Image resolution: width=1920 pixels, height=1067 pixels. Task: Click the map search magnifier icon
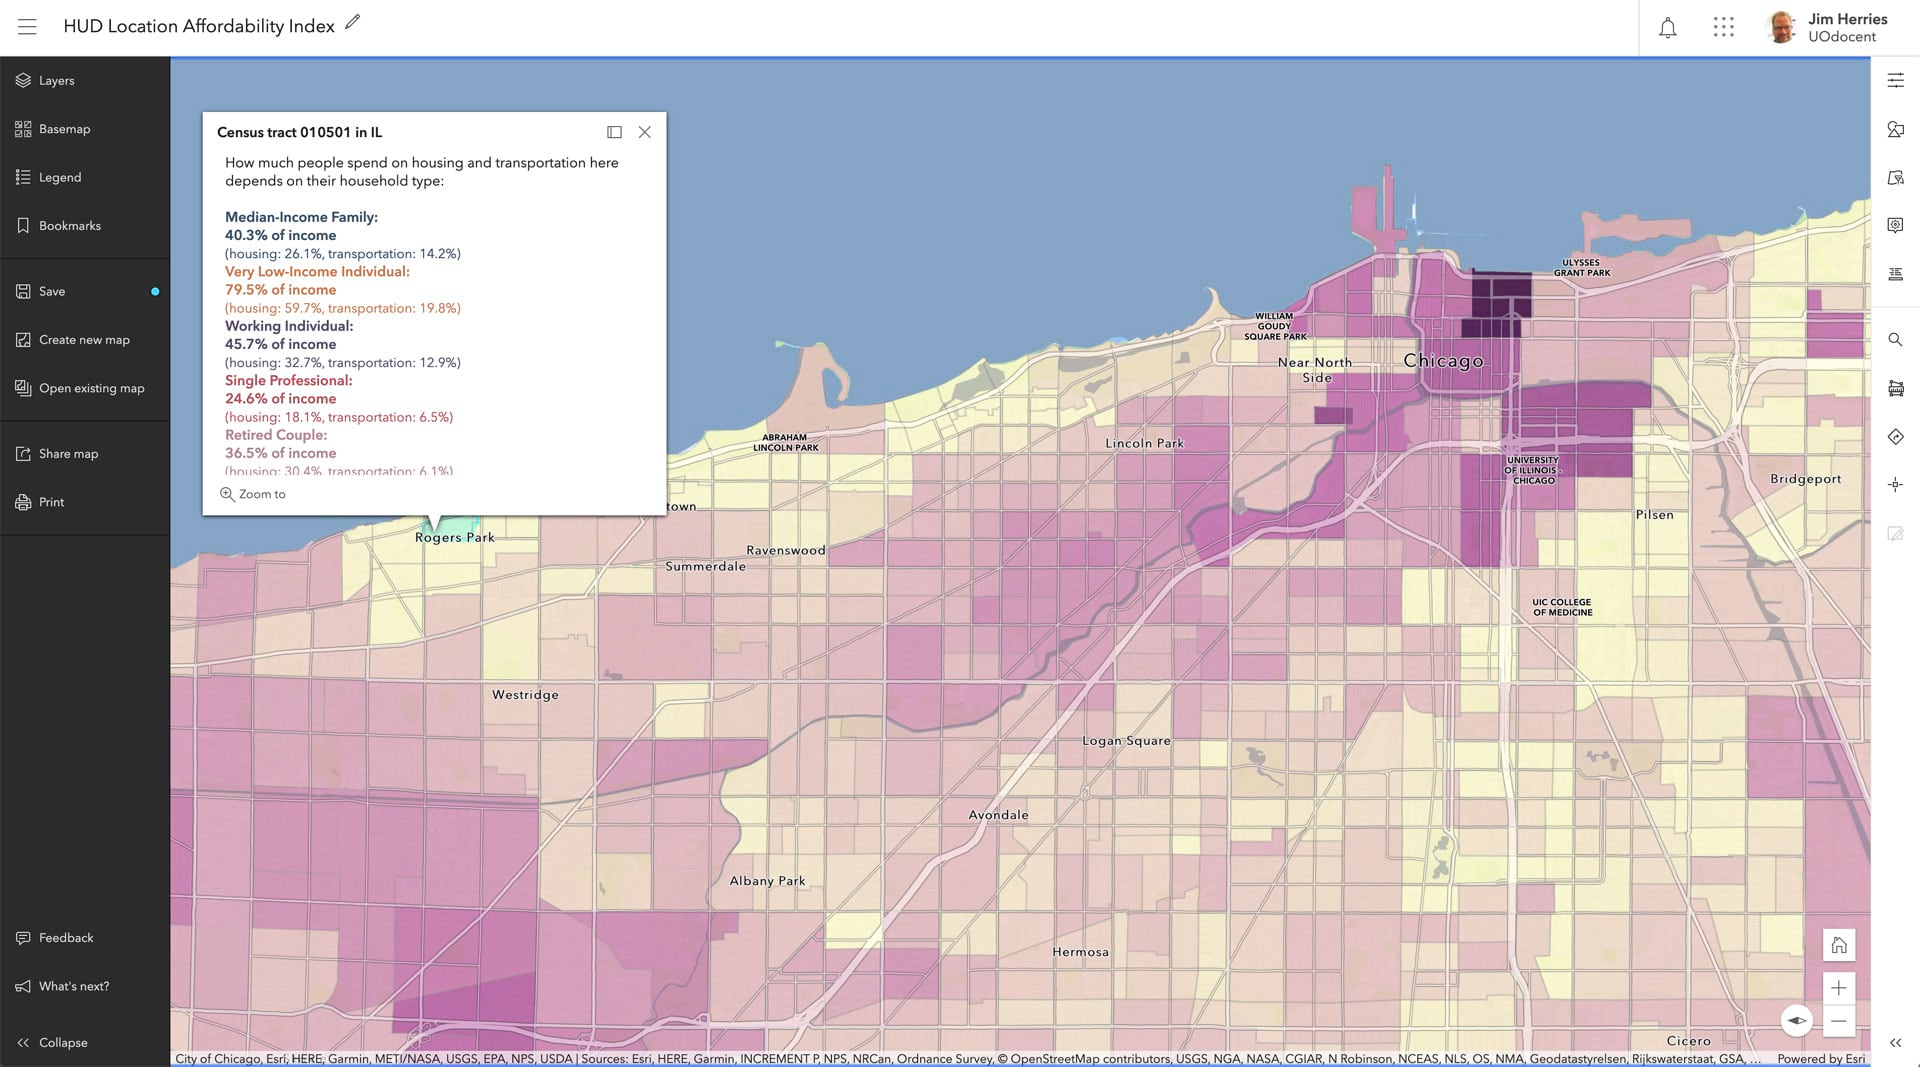click(1895, 340)
